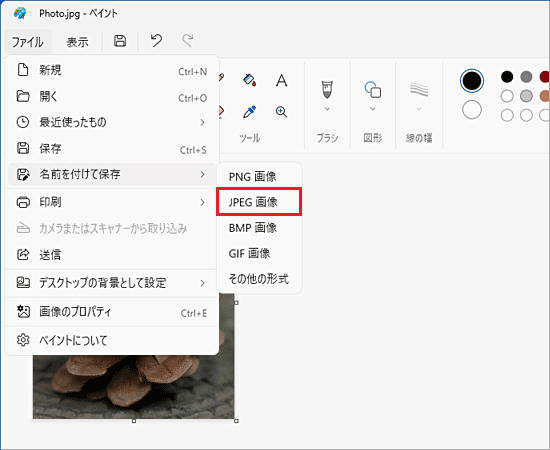Image resolution: width=550 pixels, height=450 pixels.
Task: Select the fill bucket tool
Action: point(249,80)
